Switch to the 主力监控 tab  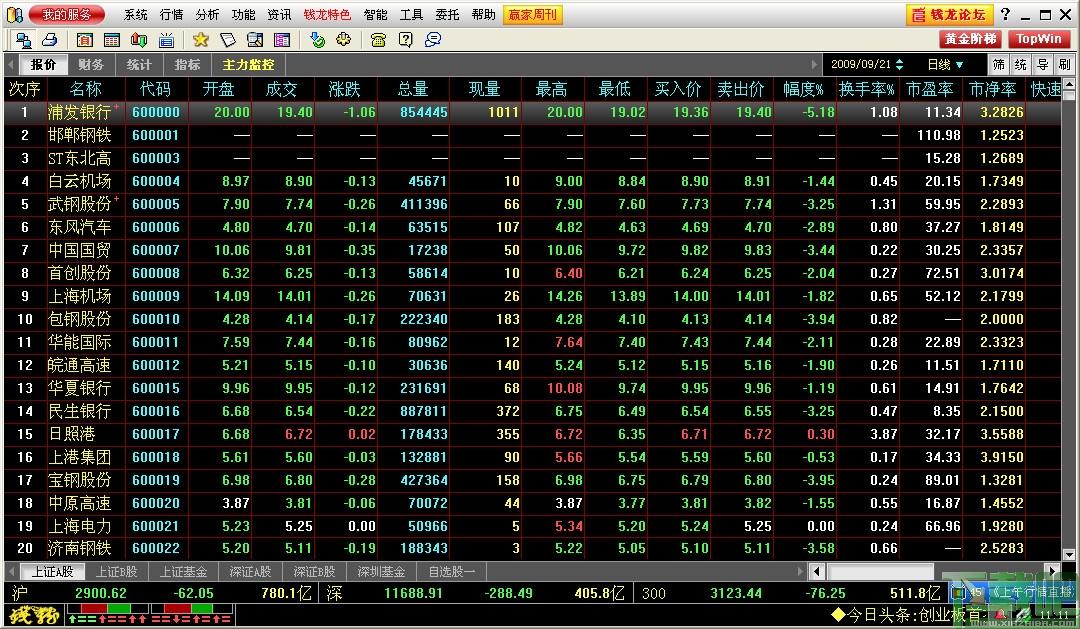tap(248, 65)
